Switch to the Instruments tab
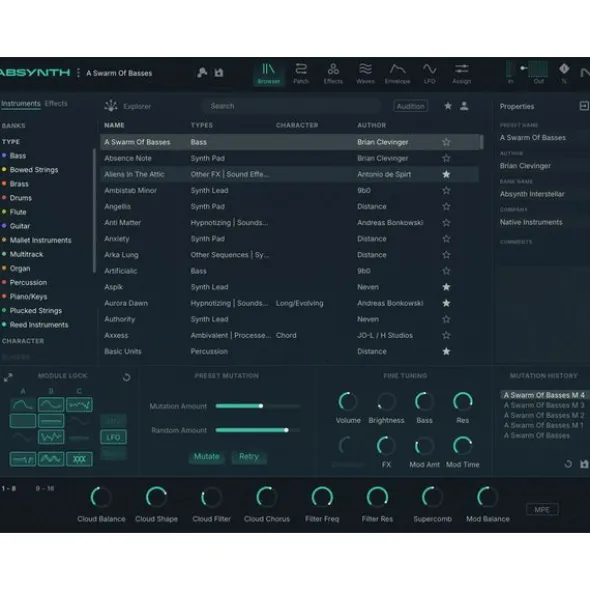Image resolution: width=590 pixels, height=591 pixels. [21, 103]
